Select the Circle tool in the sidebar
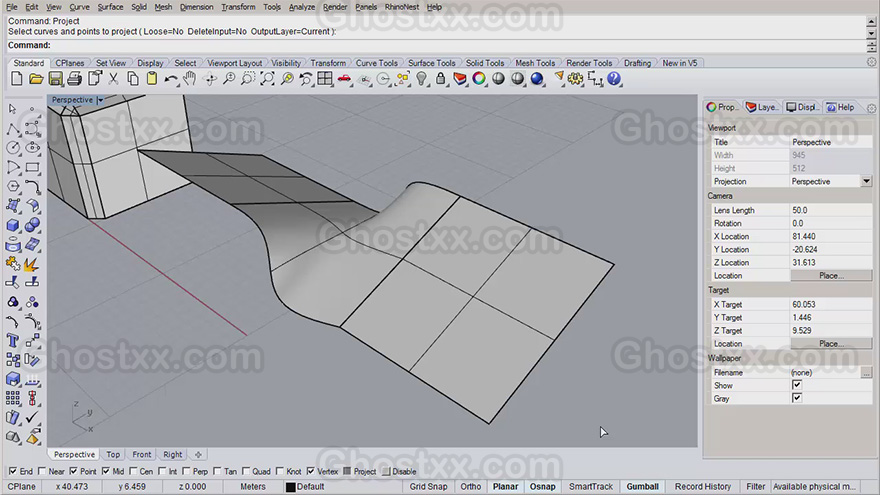Viewport: 880px width, 495px height. 12,148
